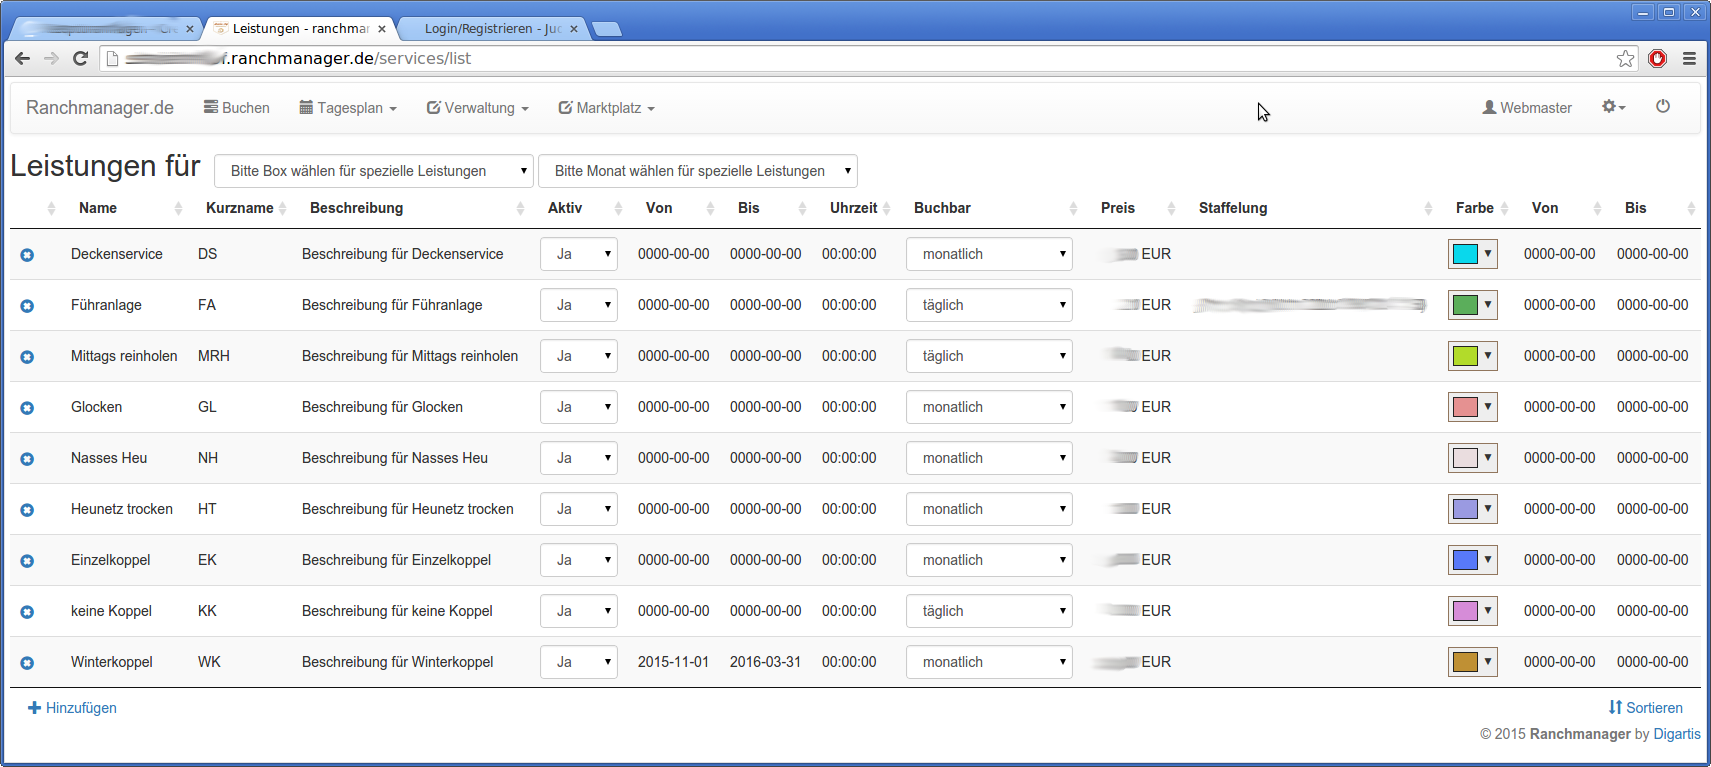Click the Sortieren link
This screenshot has width=1711, height=767.
pyautogui.click(x=1645, y=708)
